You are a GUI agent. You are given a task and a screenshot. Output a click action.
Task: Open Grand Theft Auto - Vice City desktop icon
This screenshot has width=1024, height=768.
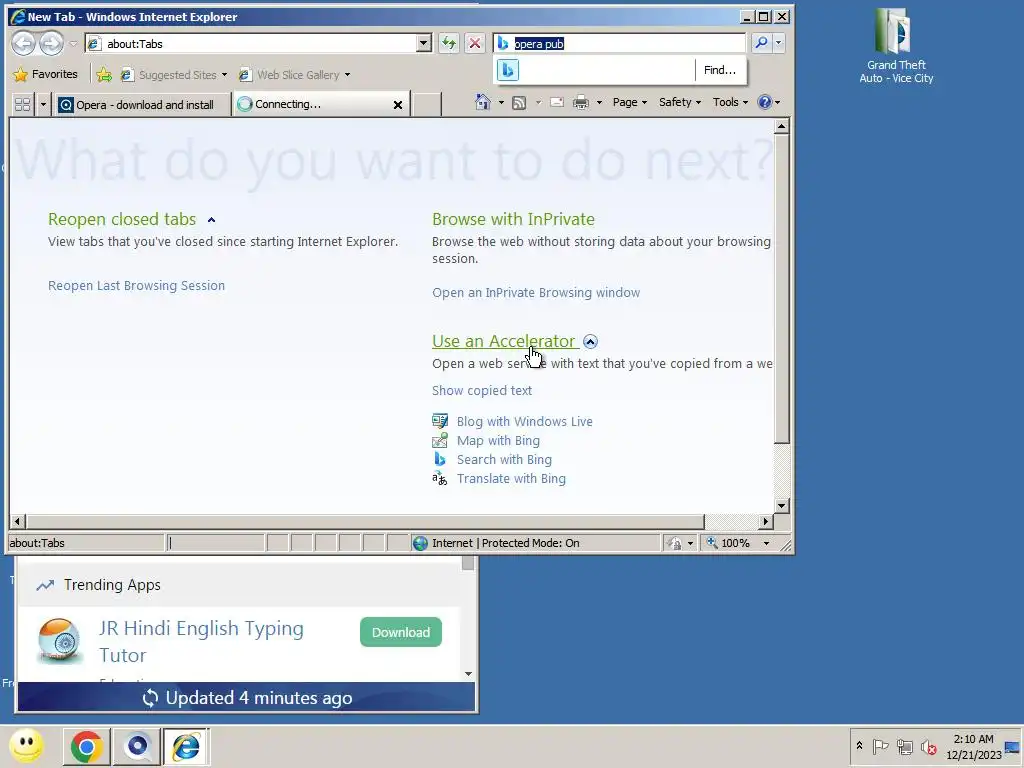pos(895,46)
